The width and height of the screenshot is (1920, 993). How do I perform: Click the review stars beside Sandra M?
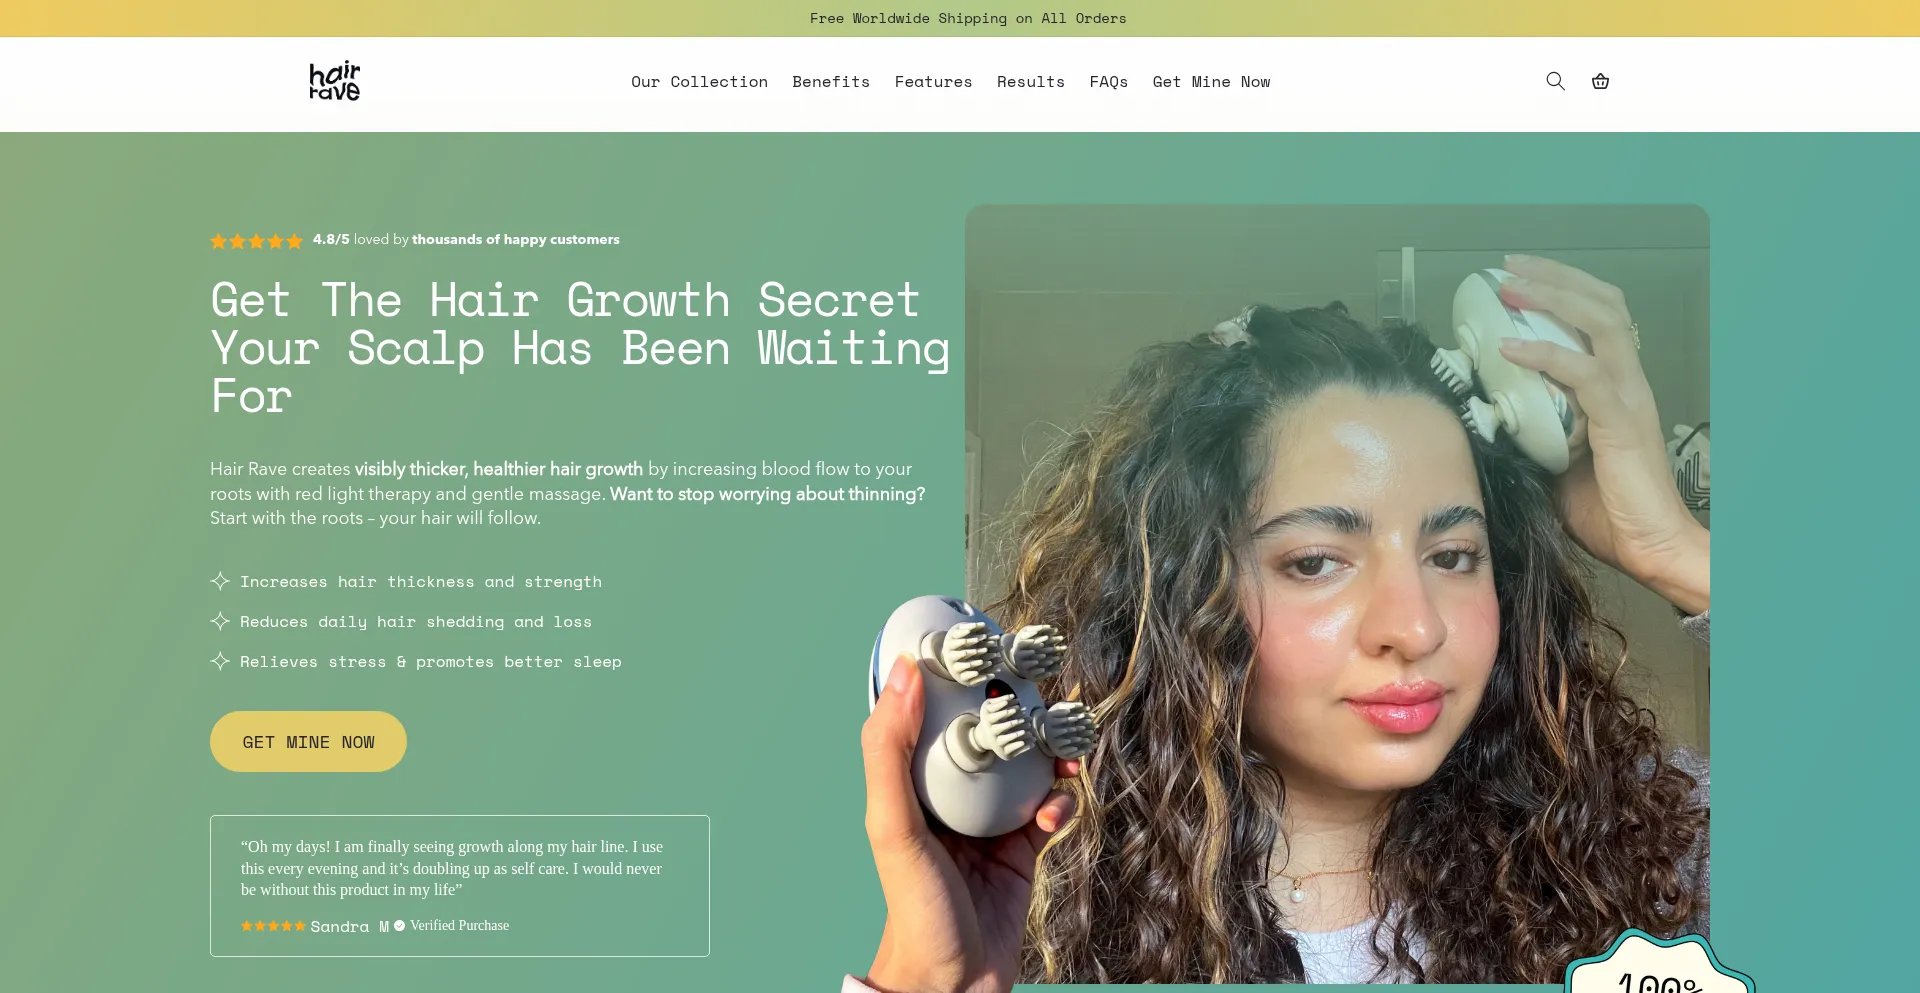(273, 926)
